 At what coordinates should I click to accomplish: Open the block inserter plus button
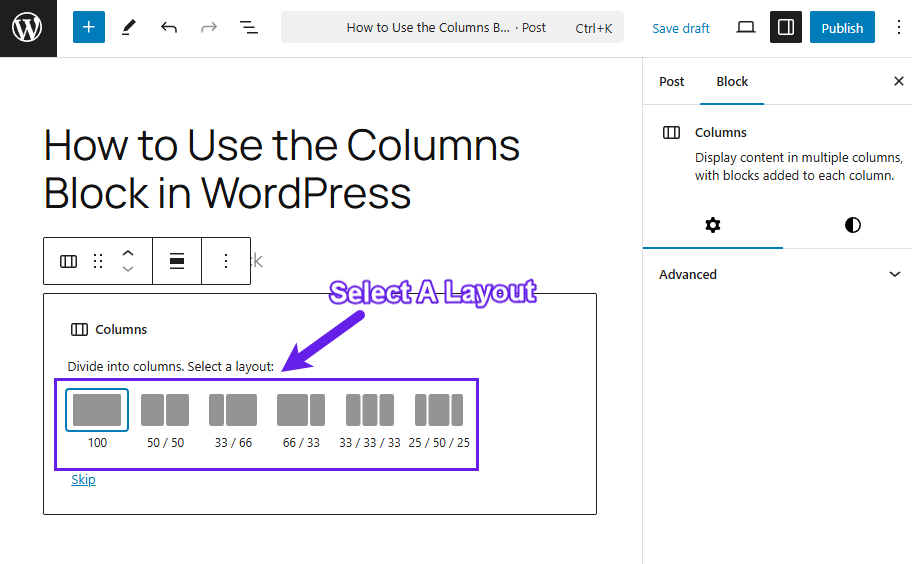point(88,28)
